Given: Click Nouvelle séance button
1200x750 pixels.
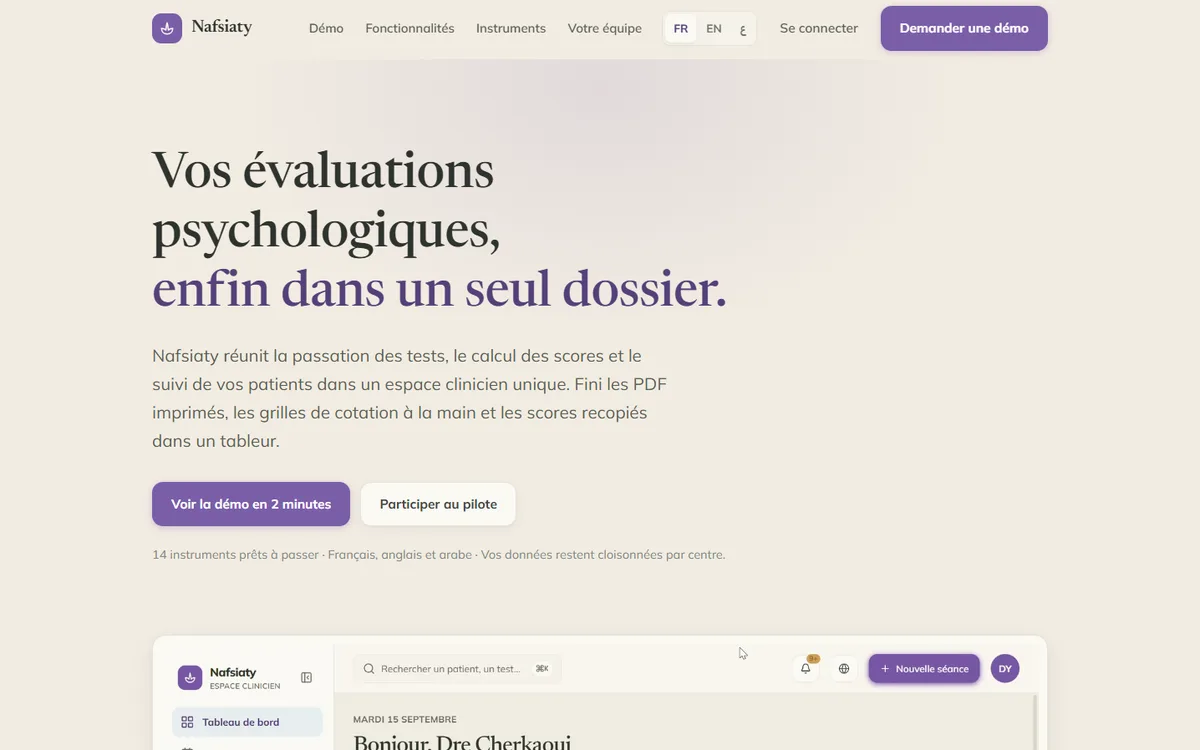Looking at the screenshot, I should (x=924, y=669).
